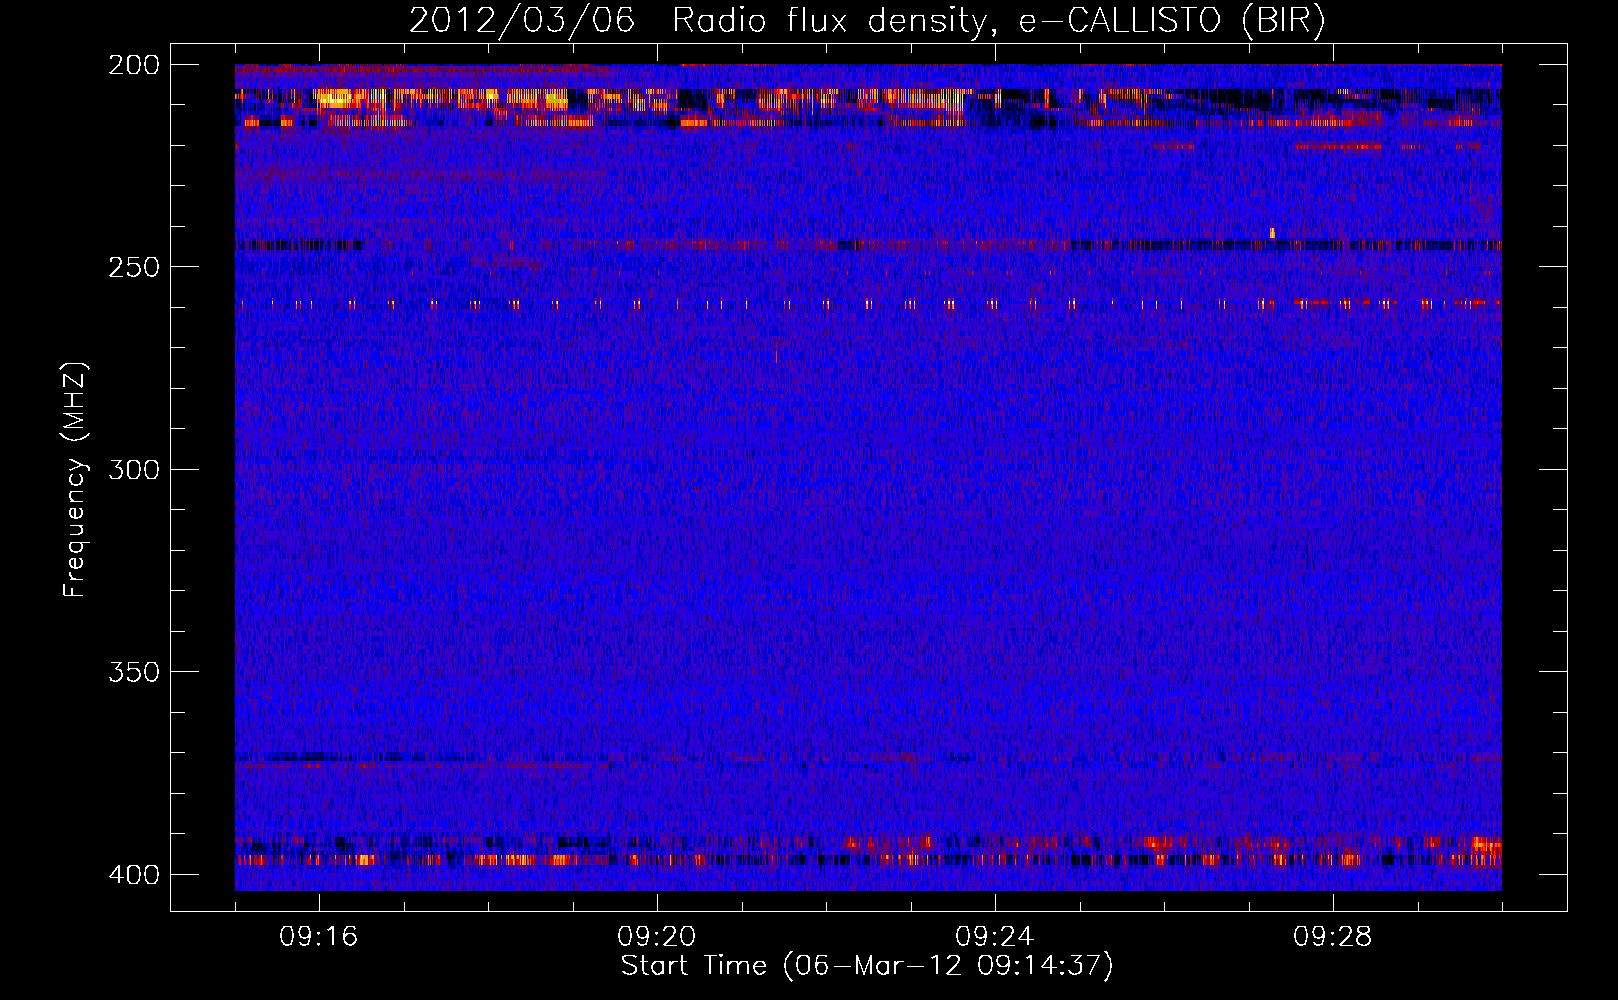Click the plot title 'Radio flux density, e-CALLISTO (BIR)'
The height and width of the screenshot is (1000, 1618).
tap(998, 21)
